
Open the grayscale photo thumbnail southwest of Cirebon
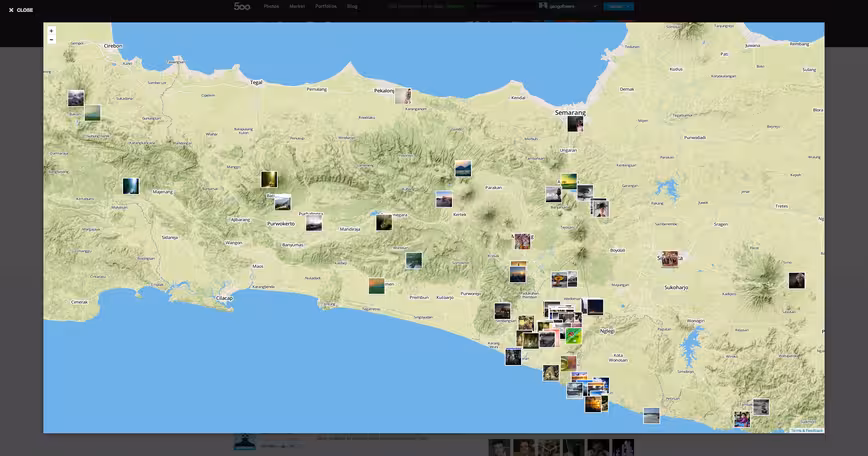coord(76,98)
